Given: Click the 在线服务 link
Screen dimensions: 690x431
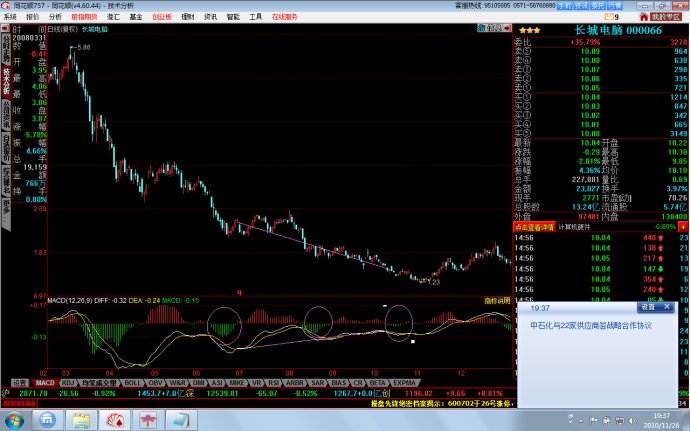Looking at the screenshot, I should coord(285,17).
